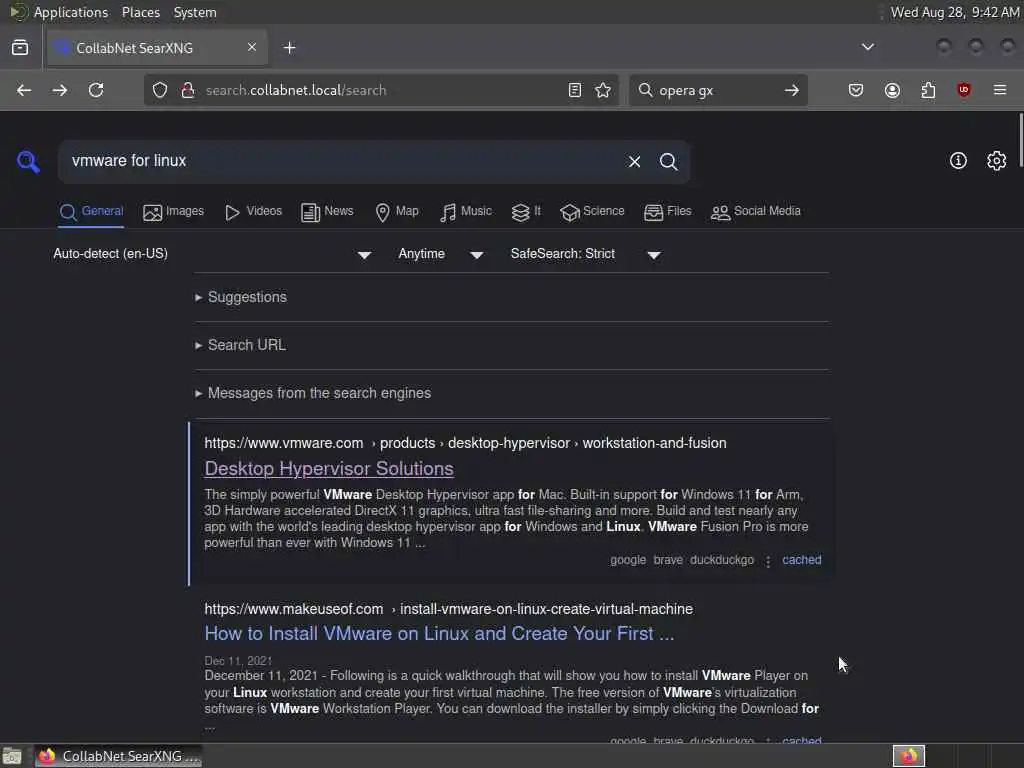Click CollabNet SearXNG taskbar window button

[118, 756]
